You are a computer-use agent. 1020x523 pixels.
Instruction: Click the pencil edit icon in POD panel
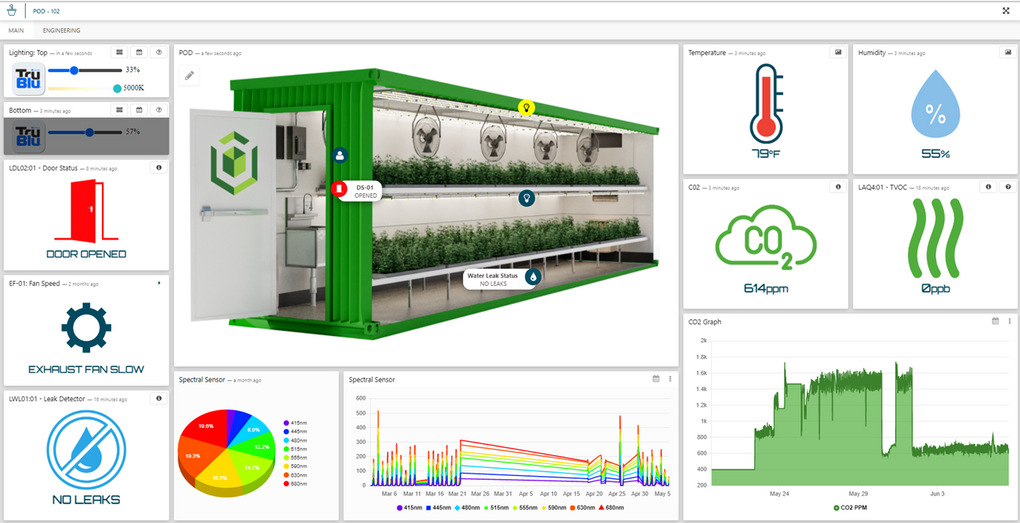(190, 75)
